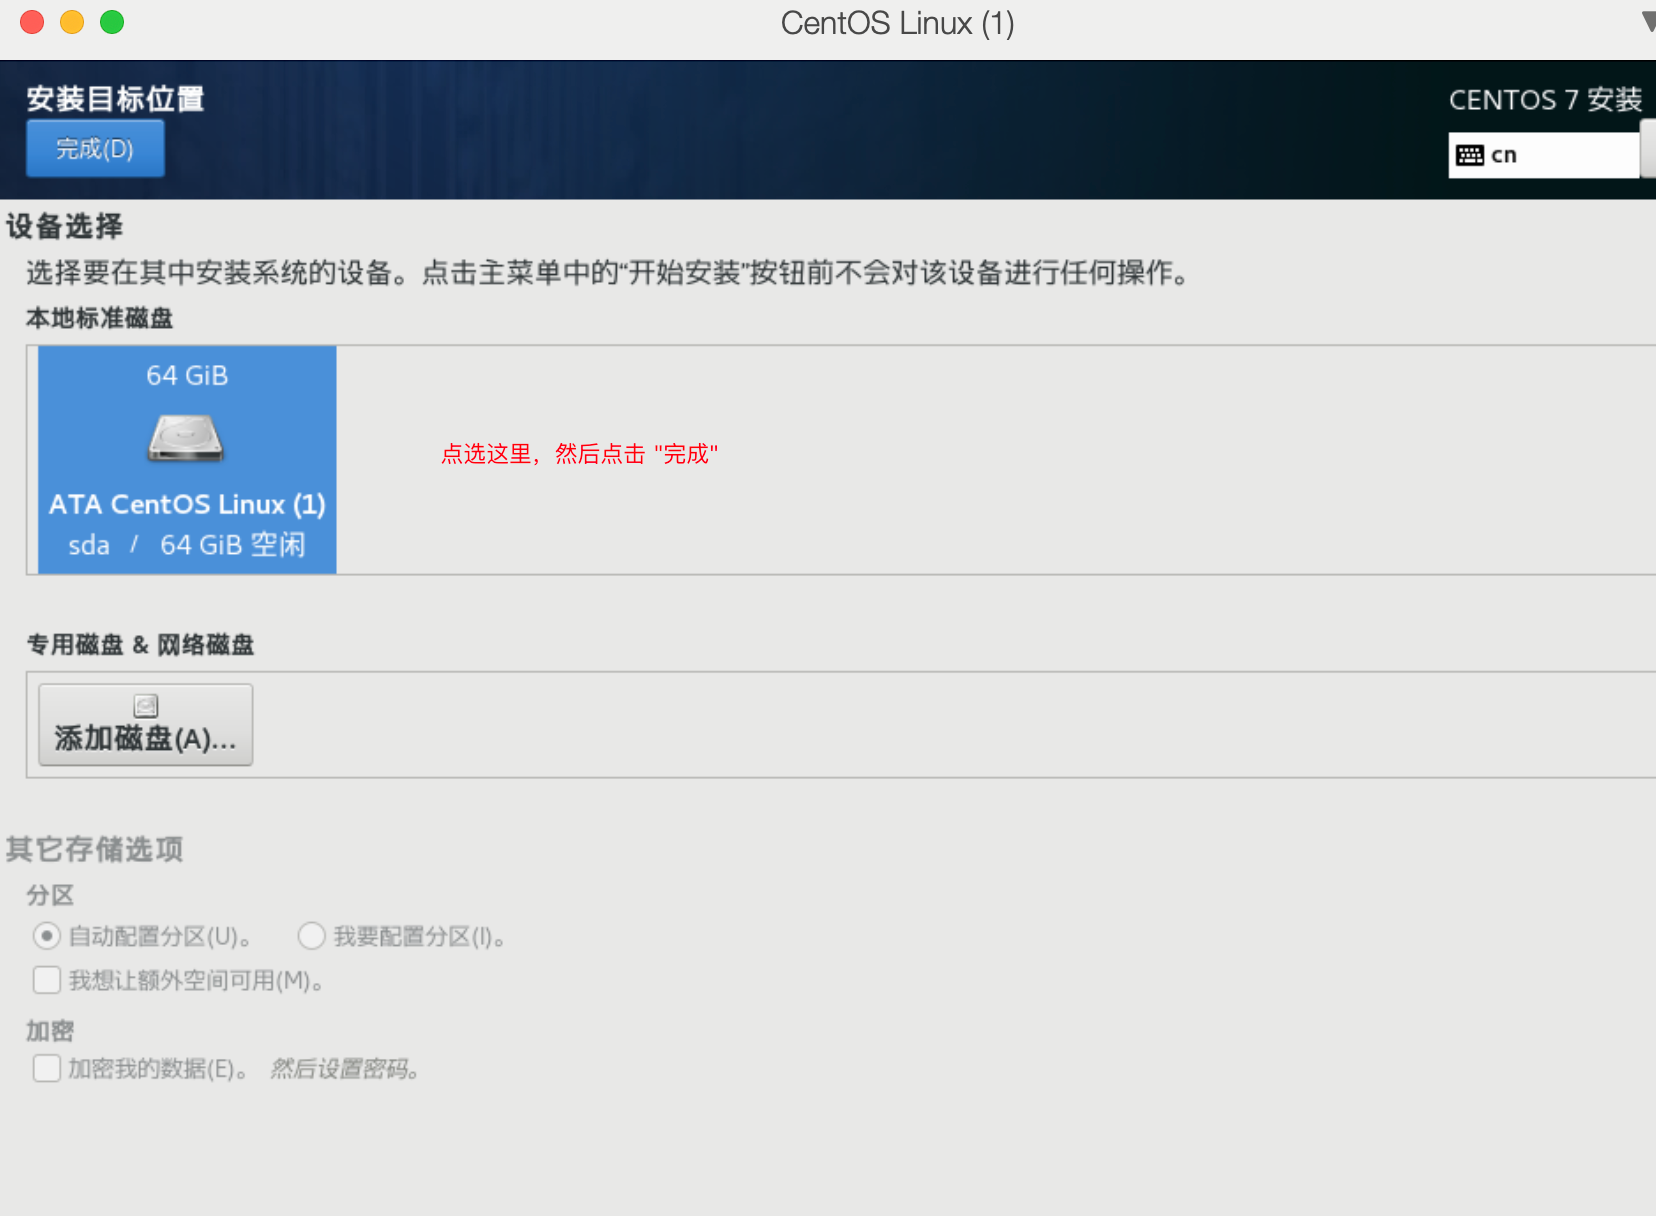Click the 64 GiB size label on disk
1656x1216 pixels.
187,375
